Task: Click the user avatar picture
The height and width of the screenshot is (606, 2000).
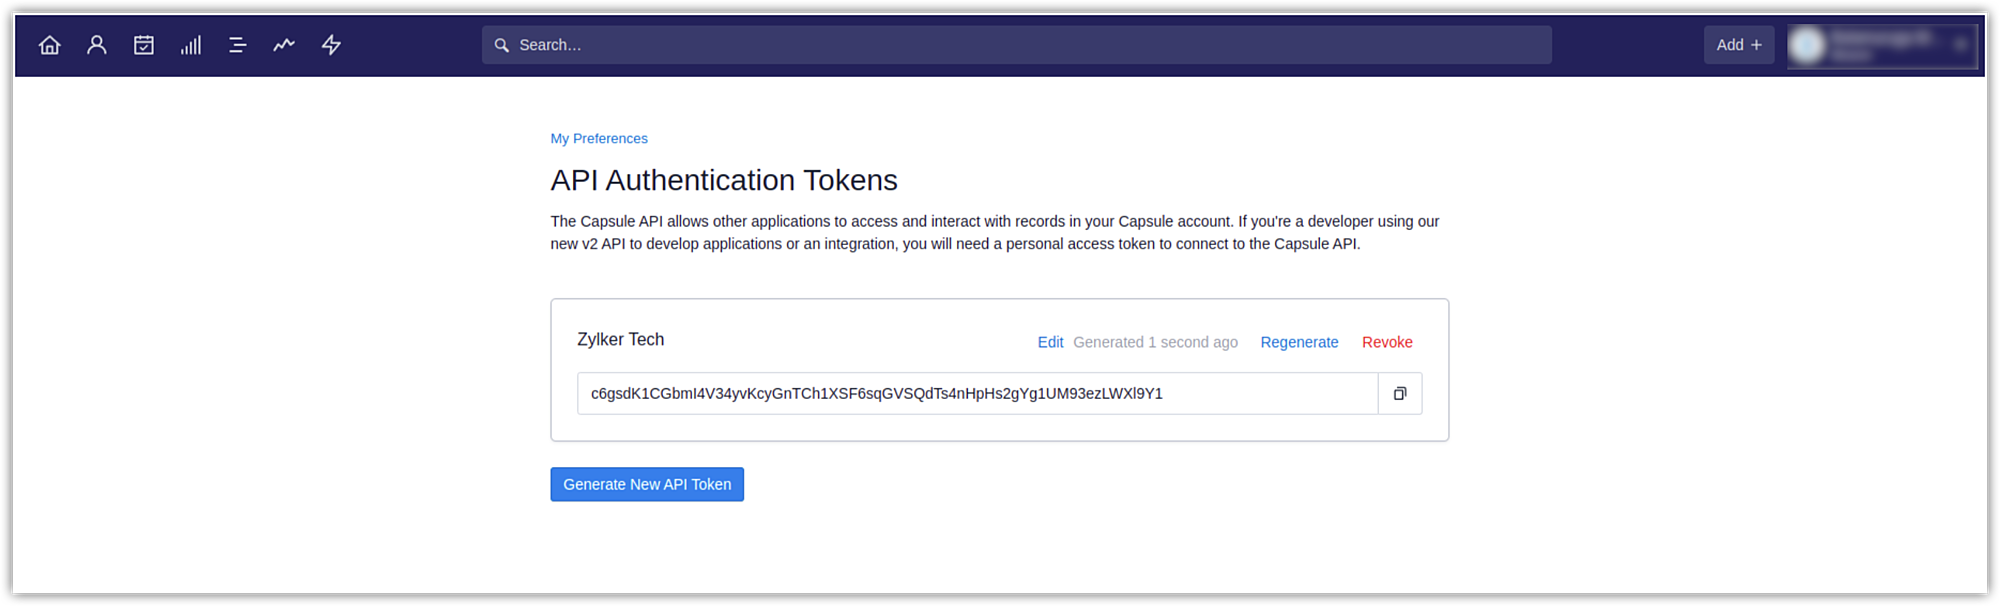Action: click(1807, 45)
